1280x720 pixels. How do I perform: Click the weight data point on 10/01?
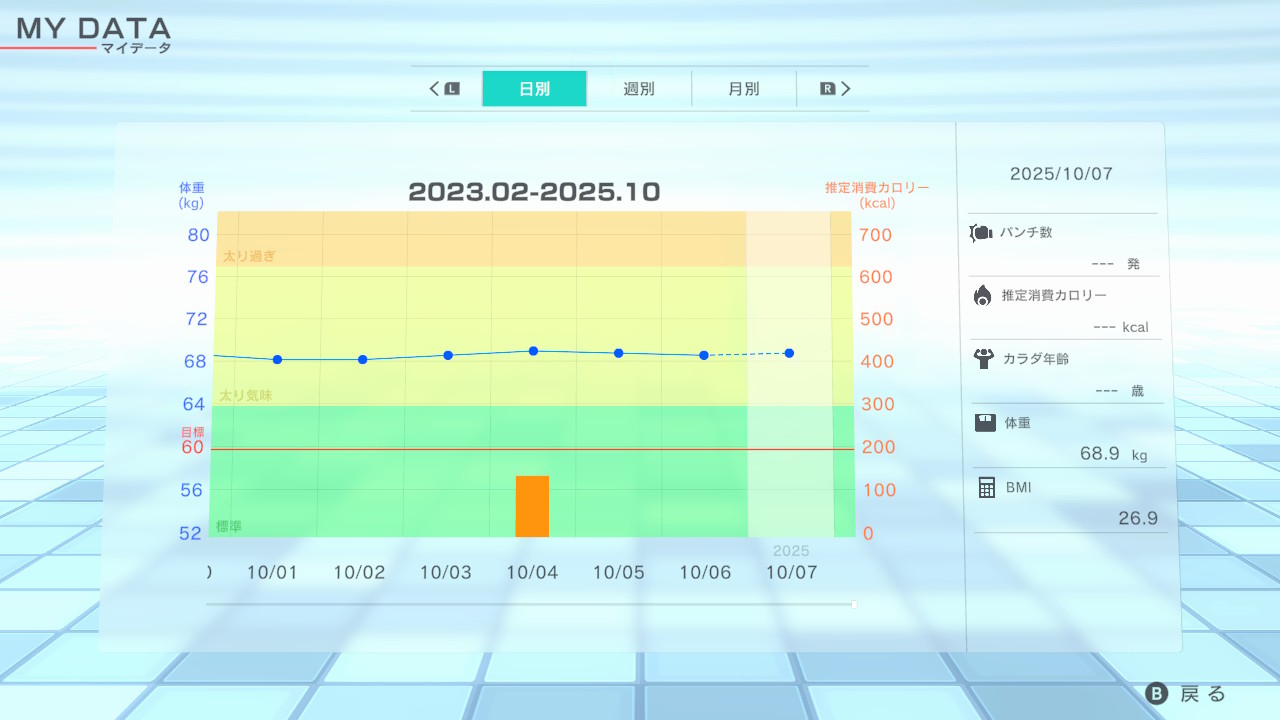pos(277,359)
